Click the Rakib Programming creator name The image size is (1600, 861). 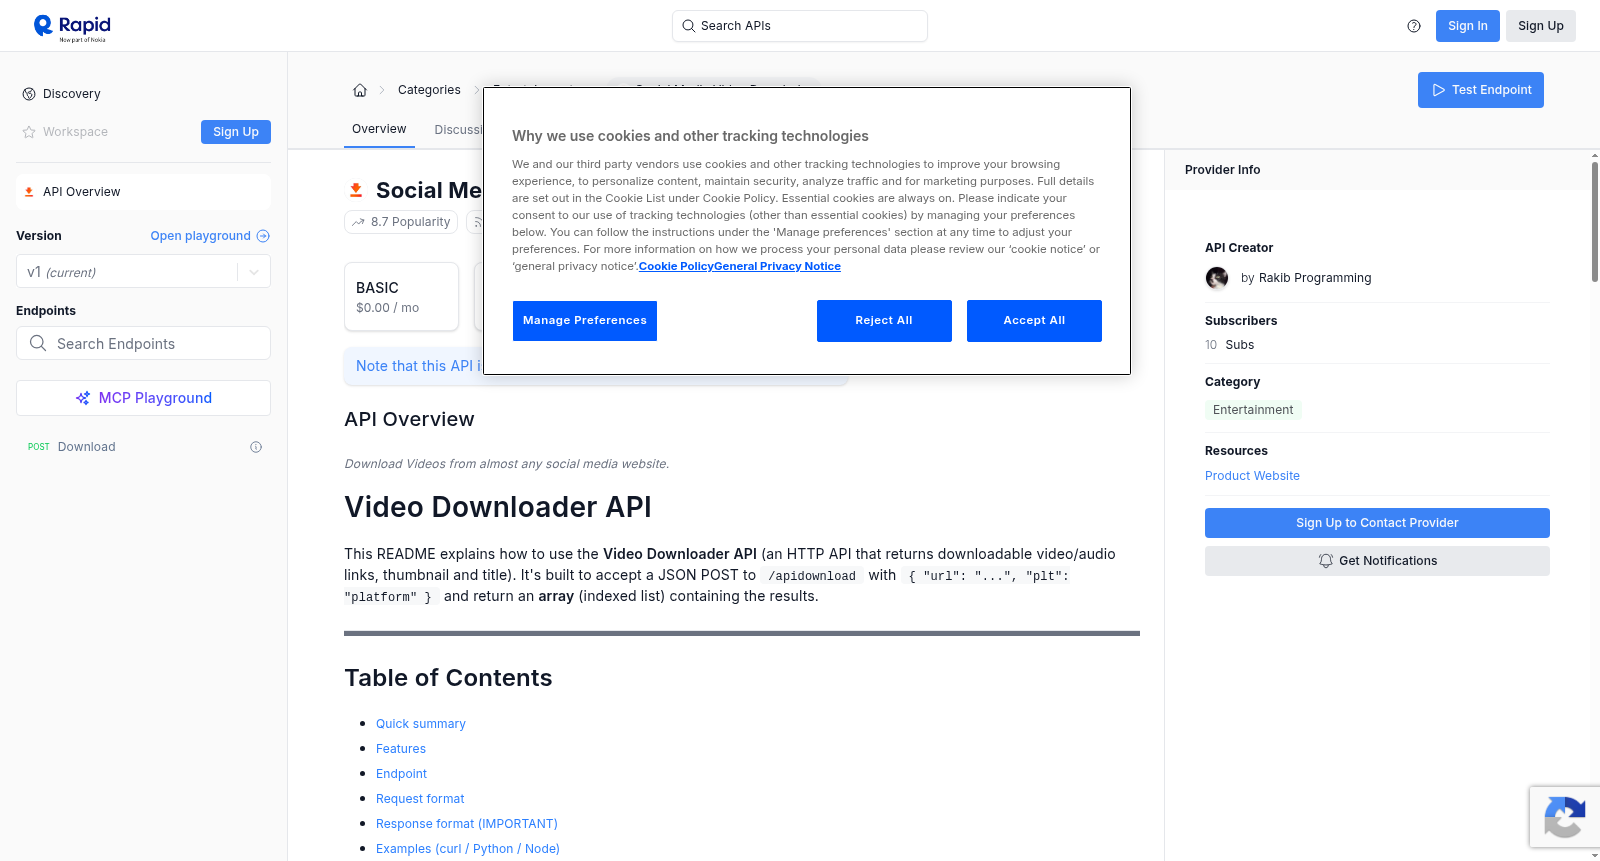(x=1315, y=278)
